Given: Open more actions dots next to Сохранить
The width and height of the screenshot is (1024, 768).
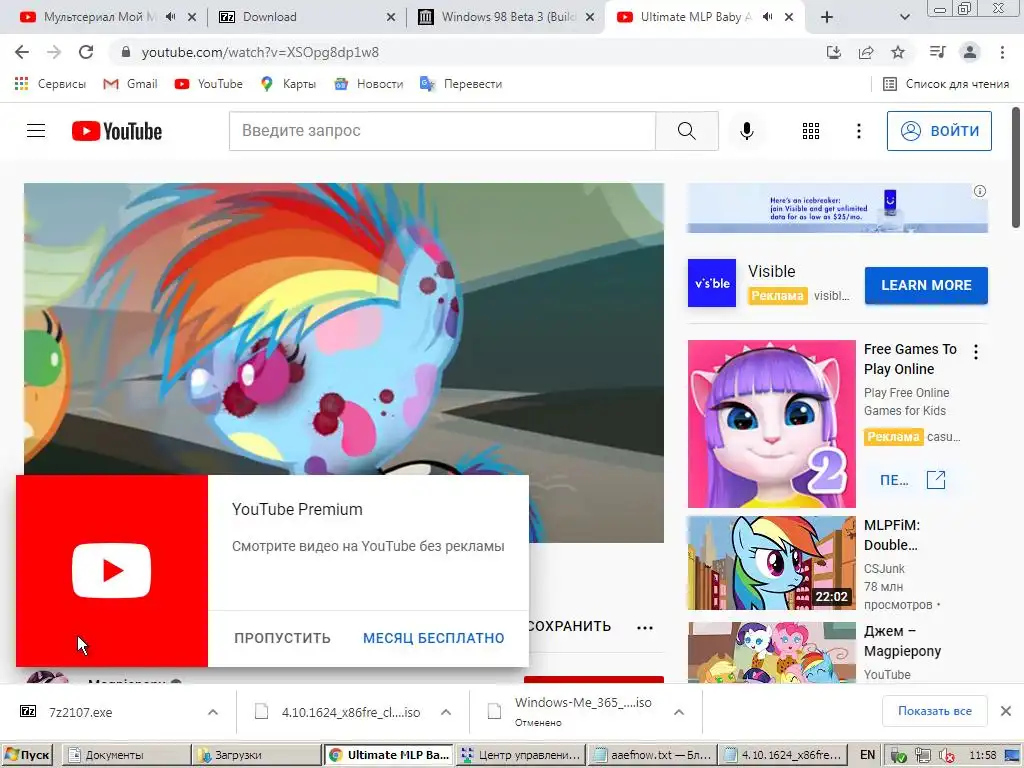Looking at the screenshot, I should pos(645,628).
